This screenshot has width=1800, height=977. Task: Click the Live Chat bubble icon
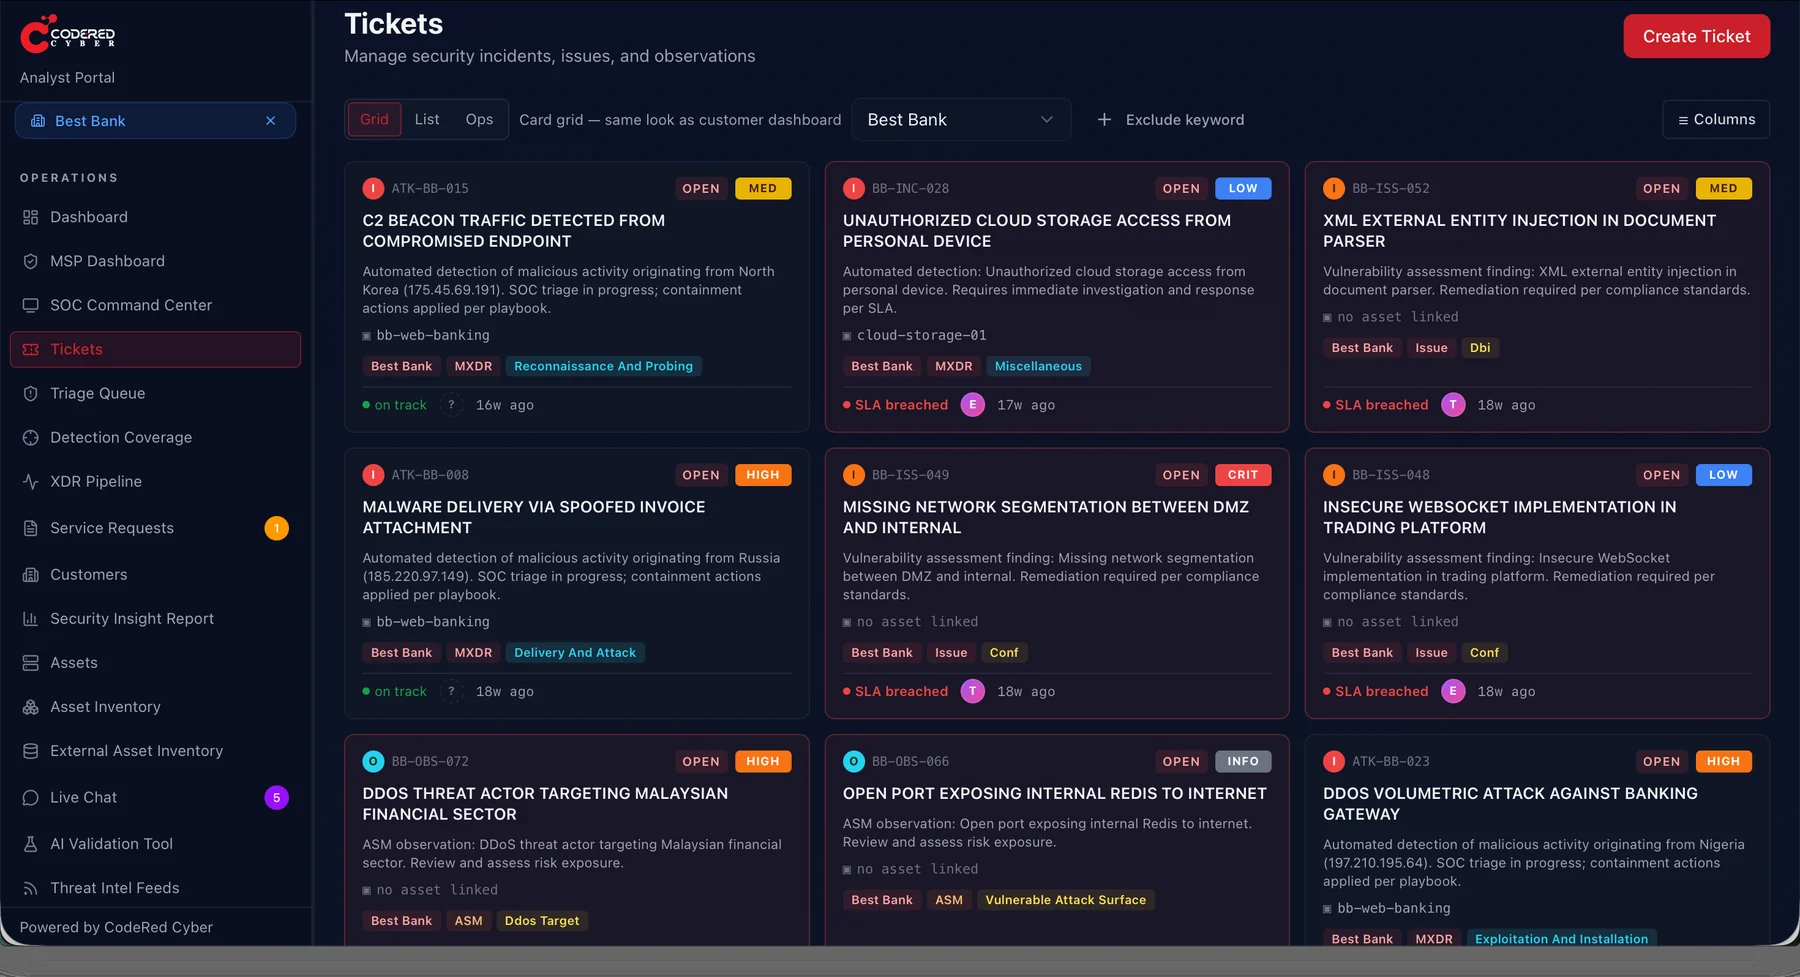[x=31, y=798]
